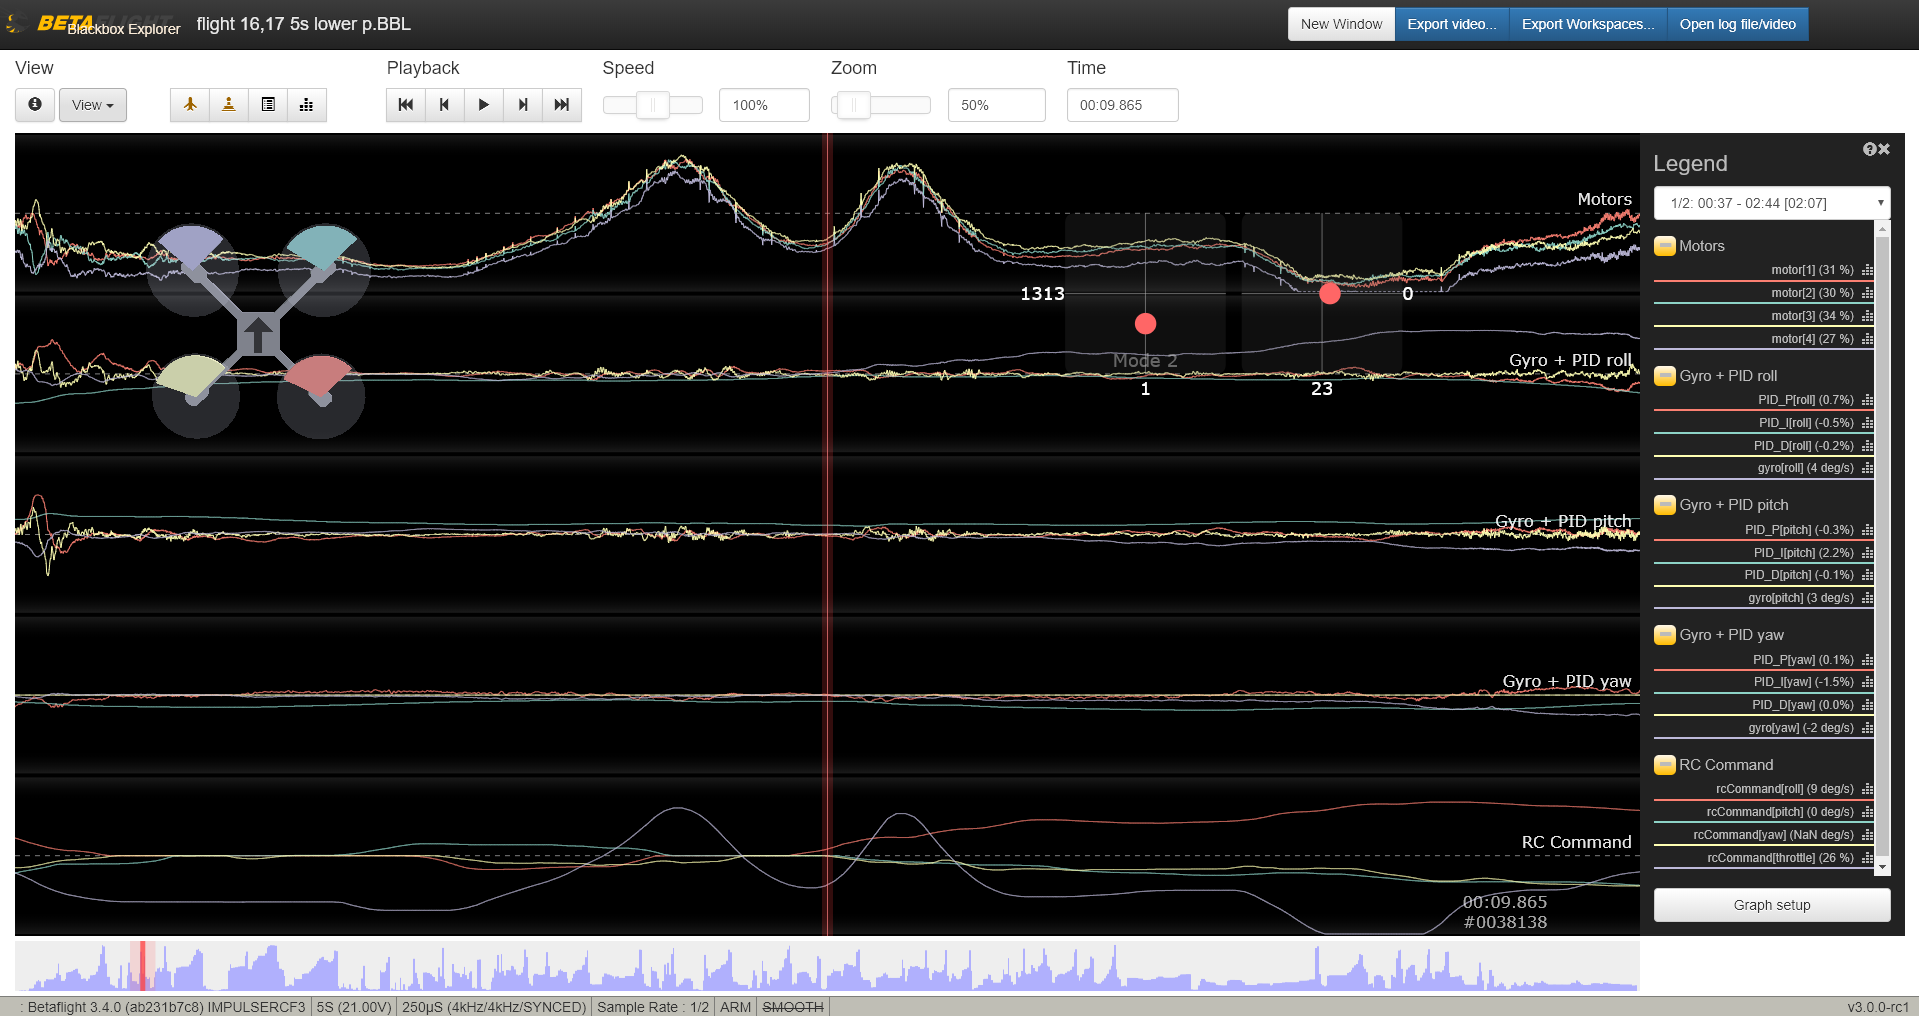Open the Graph setup dialog

click(1771, 905)
